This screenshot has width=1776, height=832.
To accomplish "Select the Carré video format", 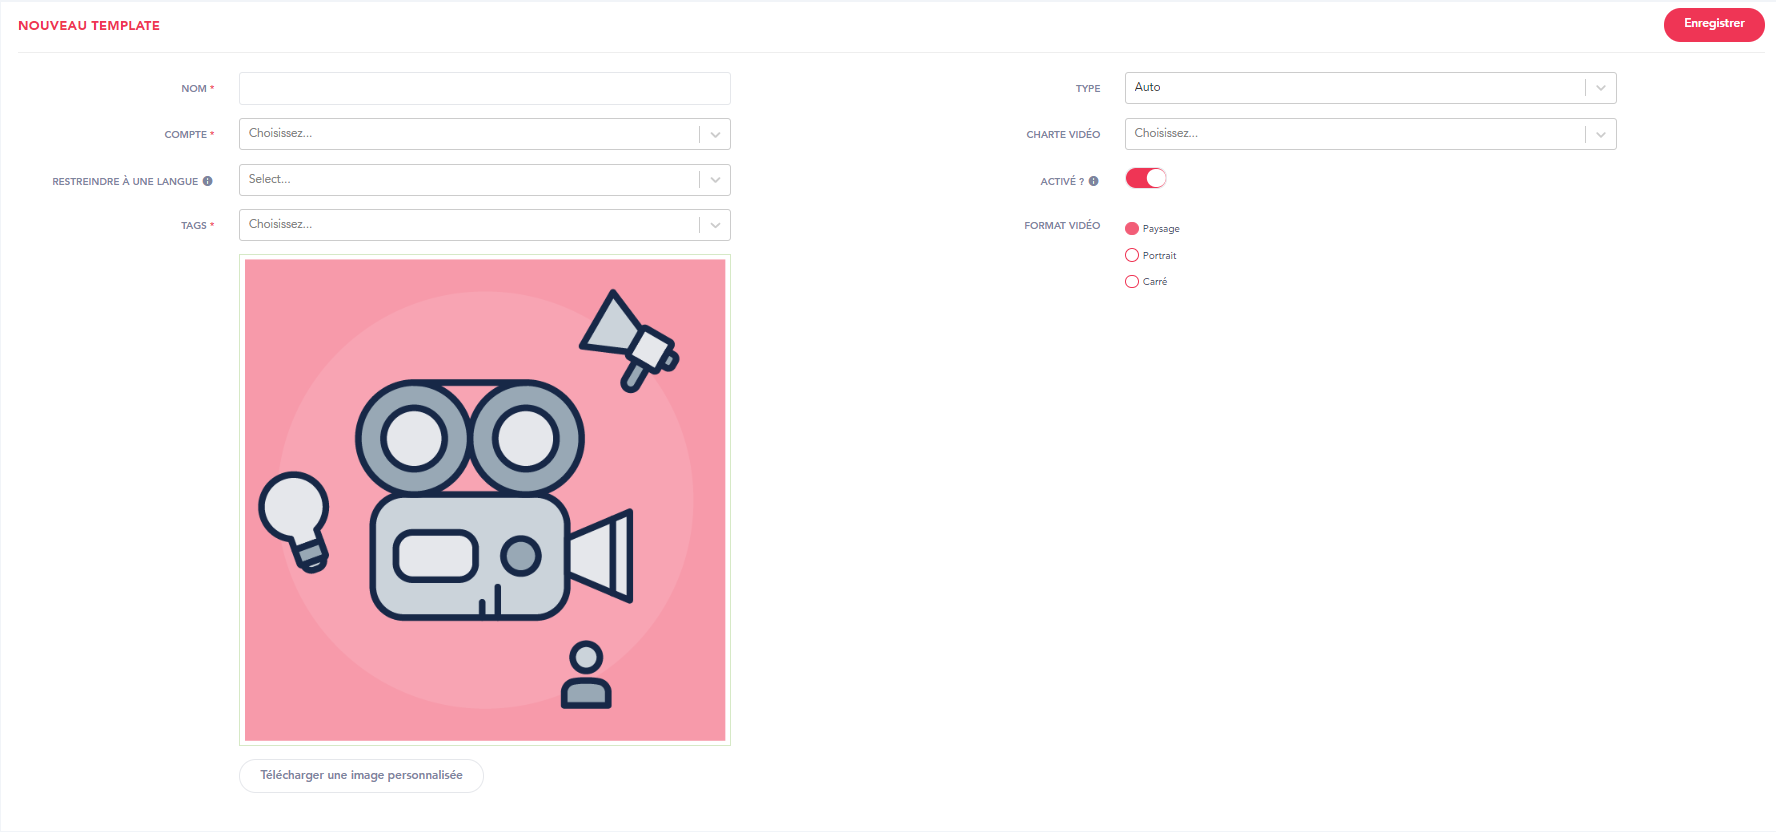I will (x=1132, y=282).
